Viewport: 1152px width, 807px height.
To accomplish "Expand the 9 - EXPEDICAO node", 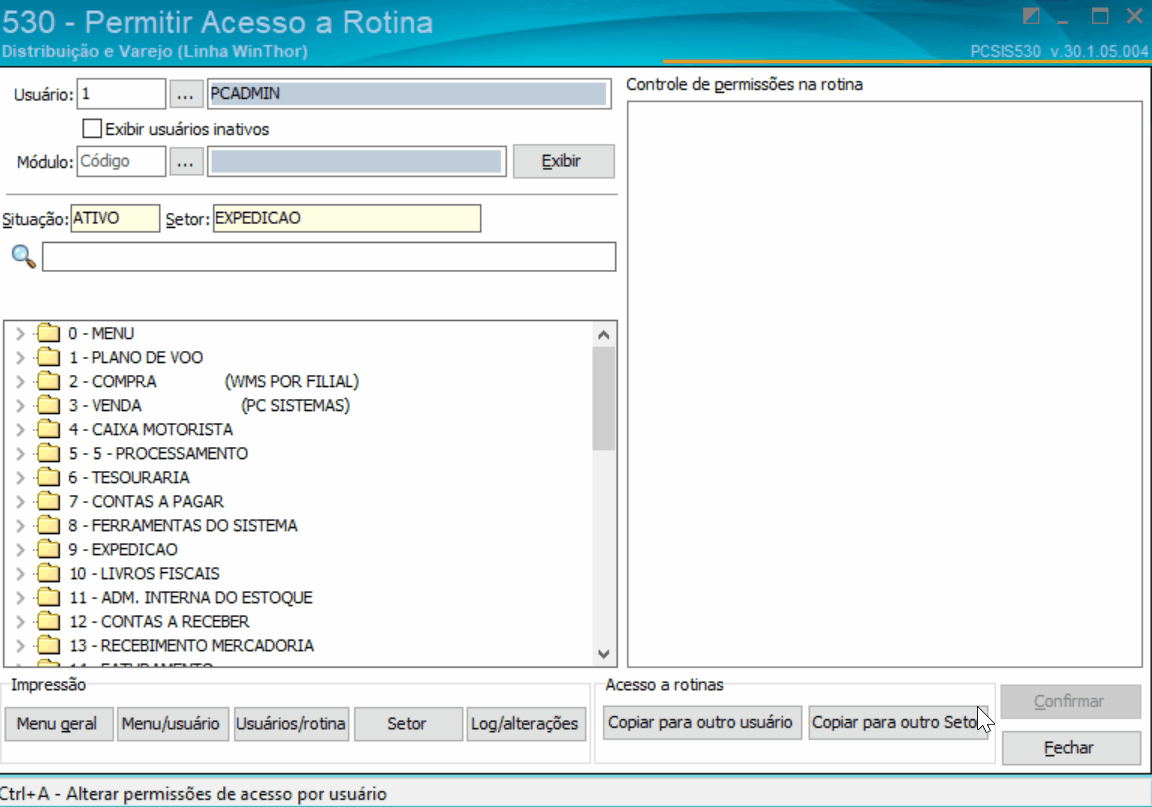I will click(x=21, y=550).
